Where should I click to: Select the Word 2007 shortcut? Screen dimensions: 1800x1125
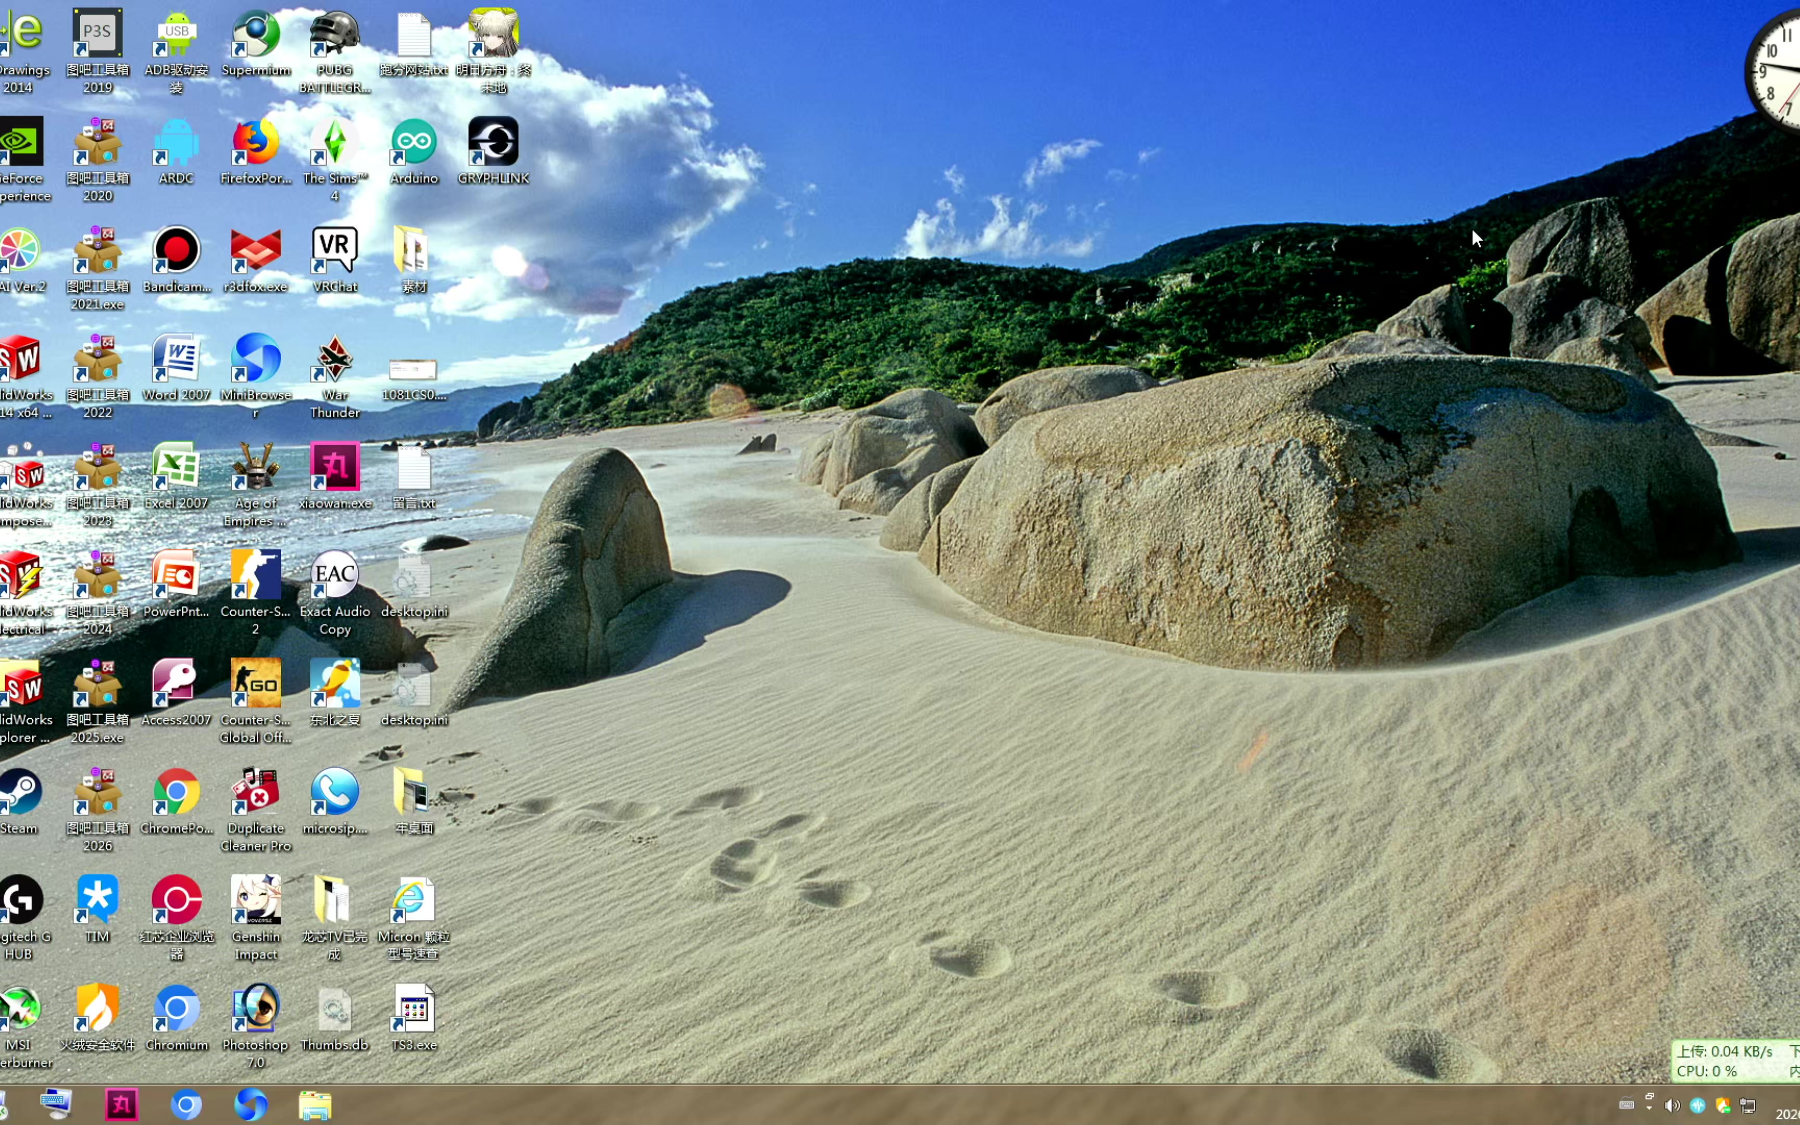(176, 359)
